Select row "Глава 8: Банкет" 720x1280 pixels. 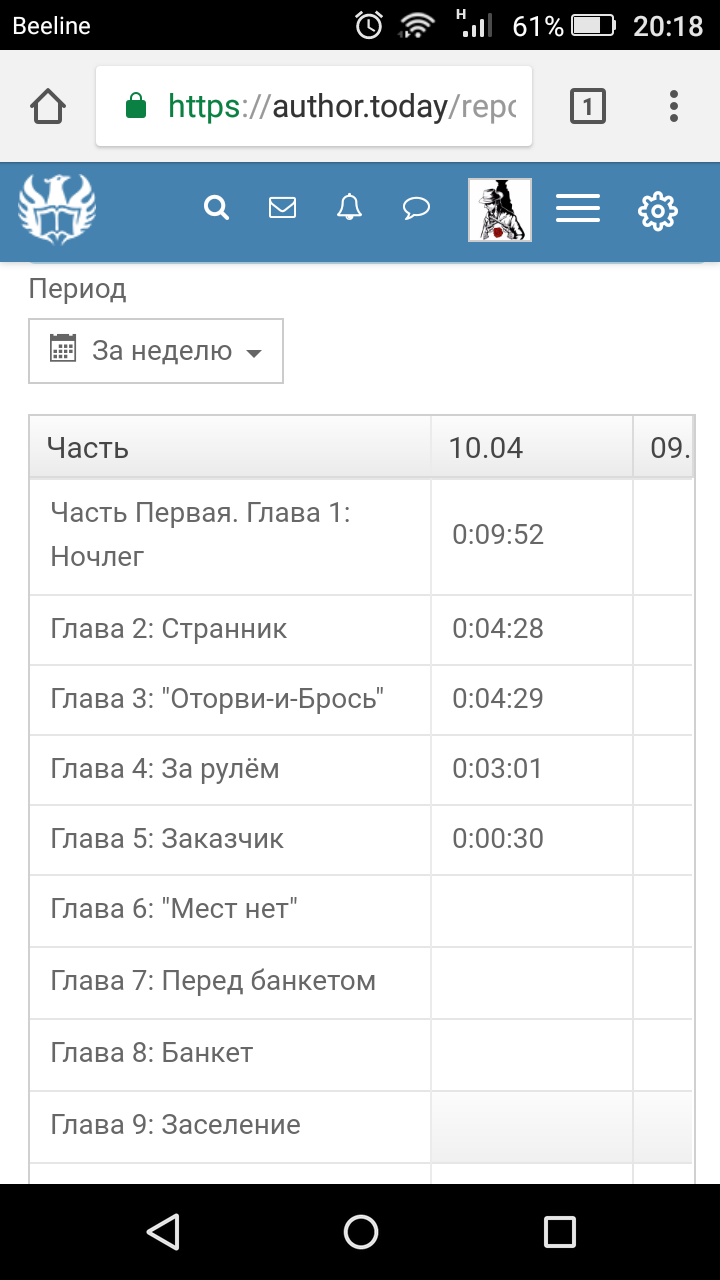[152, 1053]
